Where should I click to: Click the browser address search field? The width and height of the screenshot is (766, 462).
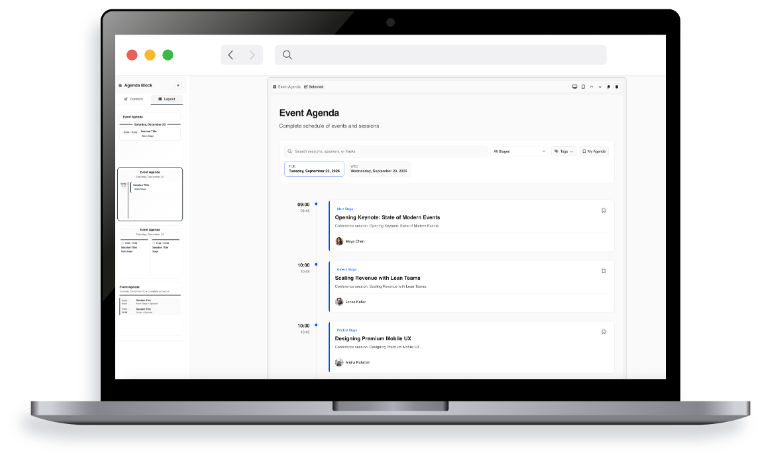click(x=441, y=55)
